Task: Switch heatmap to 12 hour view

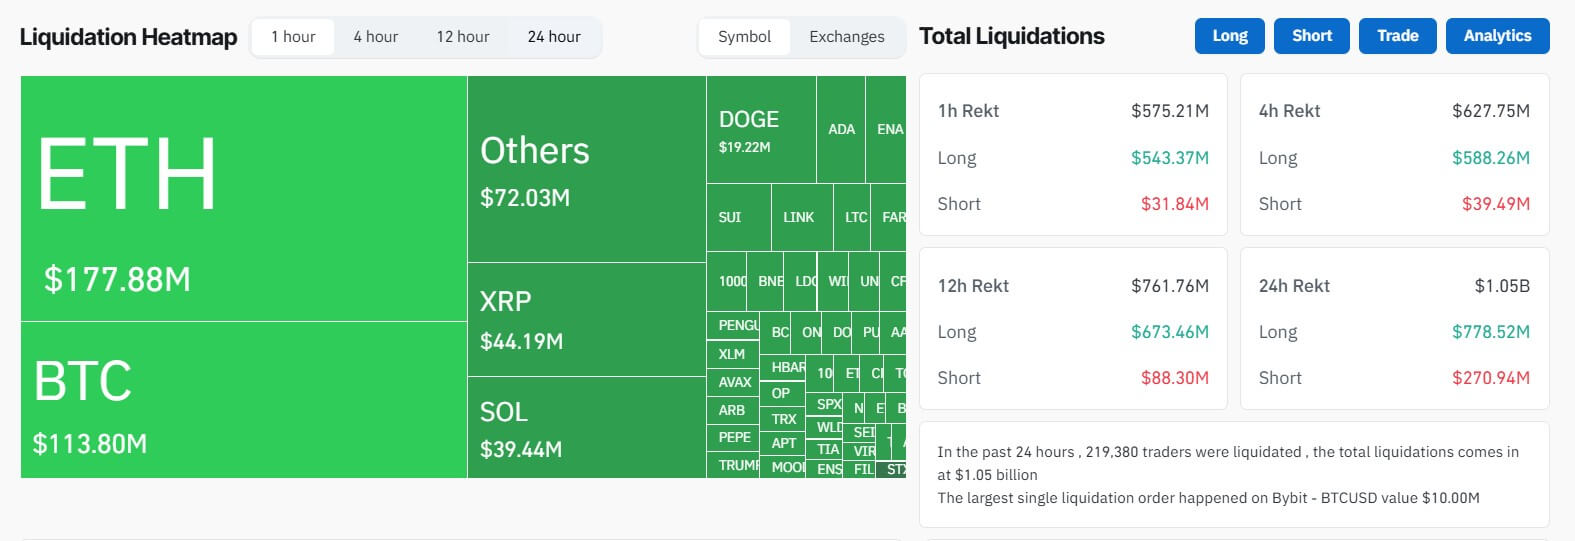Action: pyautogui.click(x=462, y=37)
